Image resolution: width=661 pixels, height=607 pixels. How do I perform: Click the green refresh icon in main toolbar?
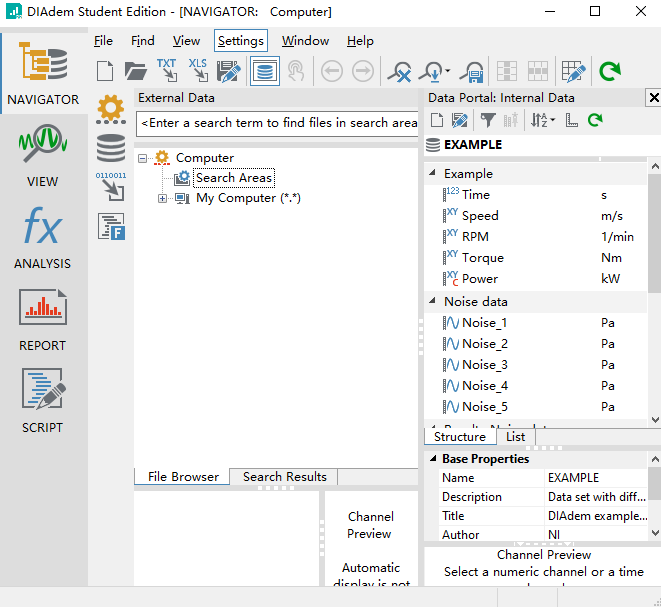point(609,71)
